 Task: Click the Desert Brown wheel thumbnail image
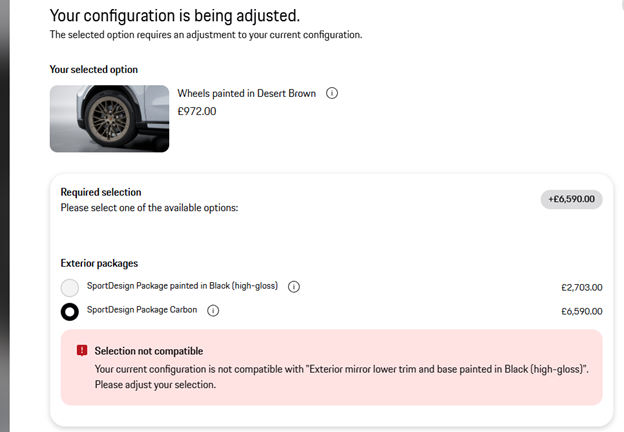point(109,119)
